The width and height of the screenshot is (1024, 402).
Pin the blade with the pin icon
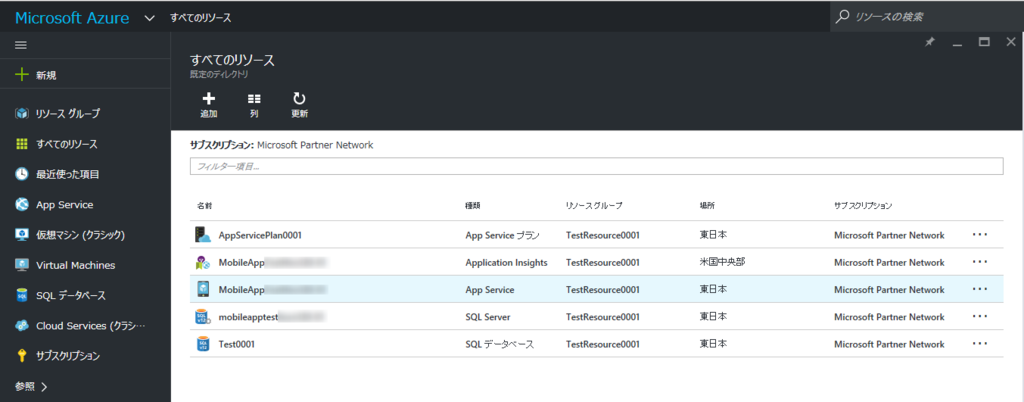pos(930,42)
